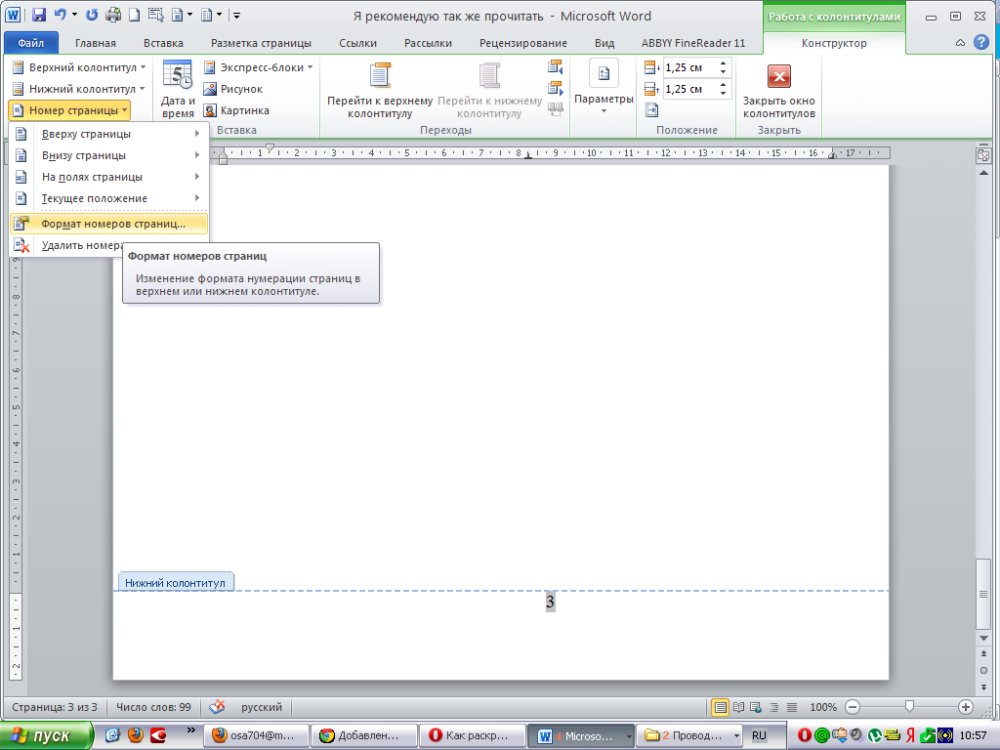This screenshot has width=1000, height=750.
Task: Switch to Ссылки ribbon tab
Action: point(358,43)
